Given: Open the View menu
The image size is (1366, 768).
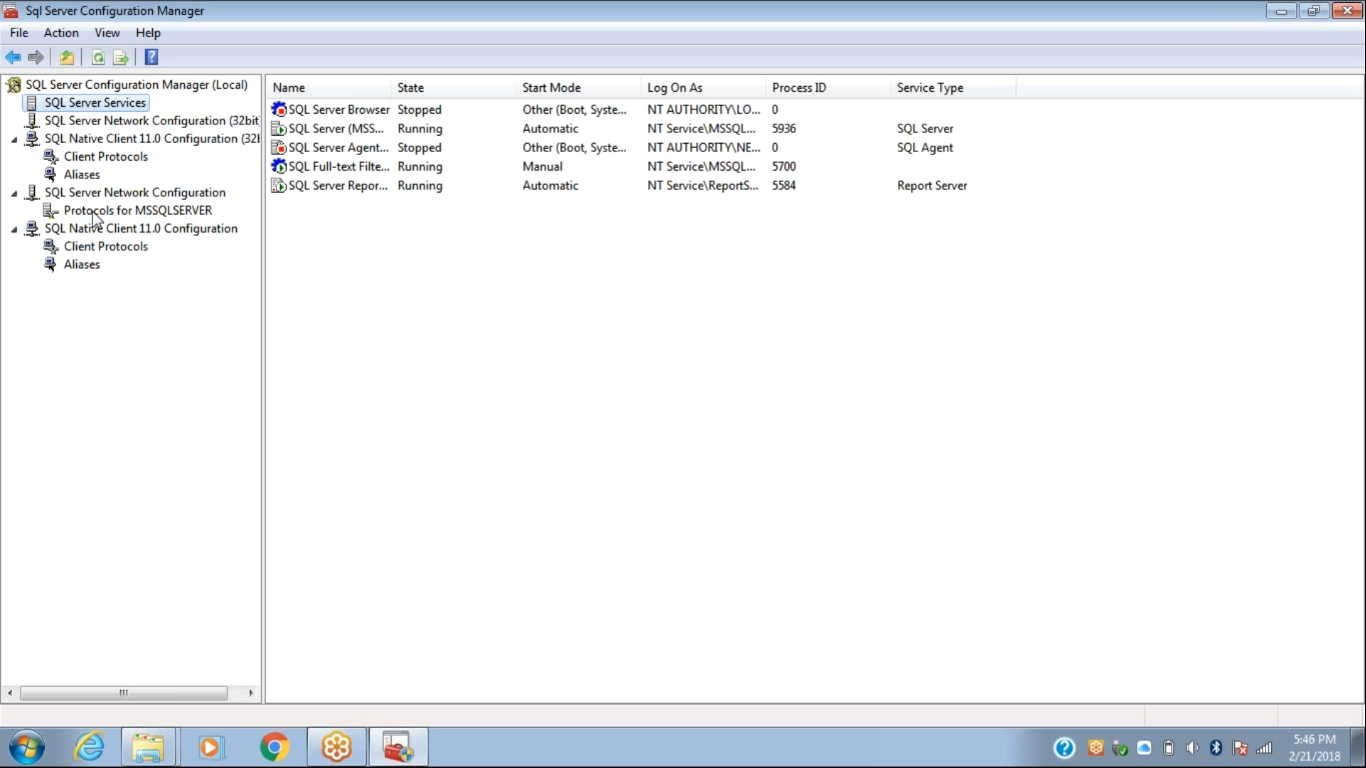Looking at the screenshot, I should click(107, 33).
